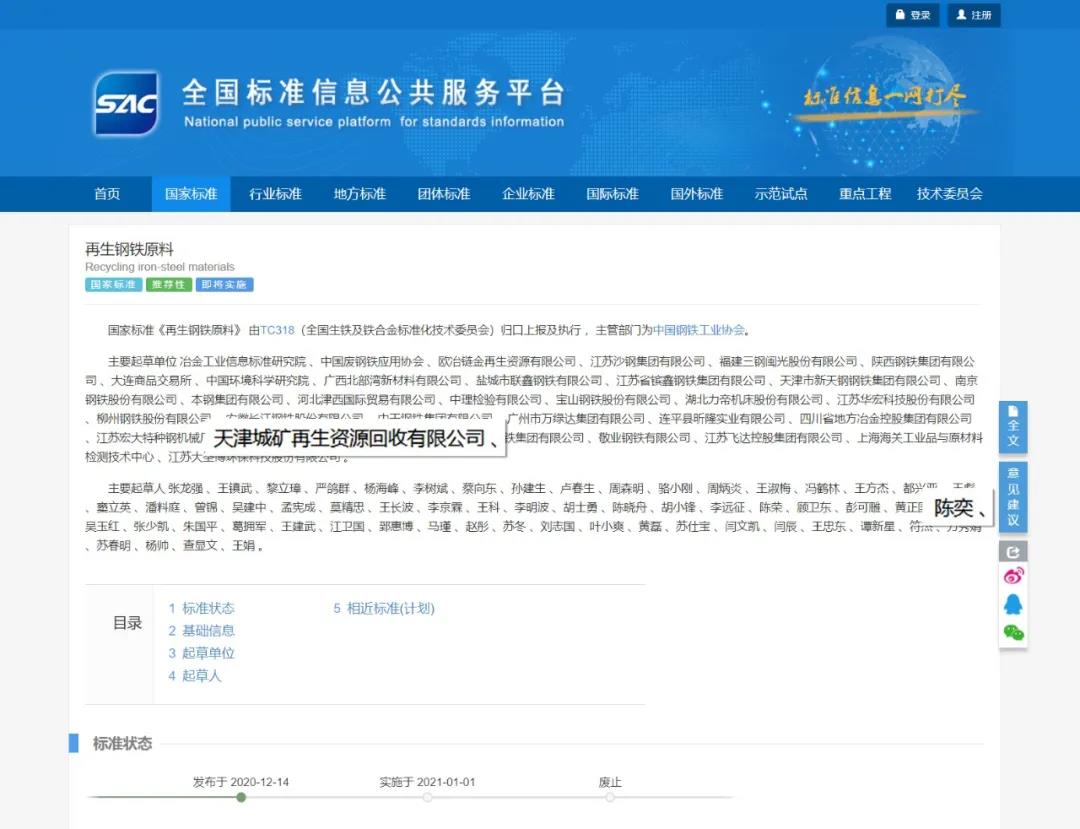
Task: Open 相近标准(计划) from the table of contents
Action: click(390, 608)
